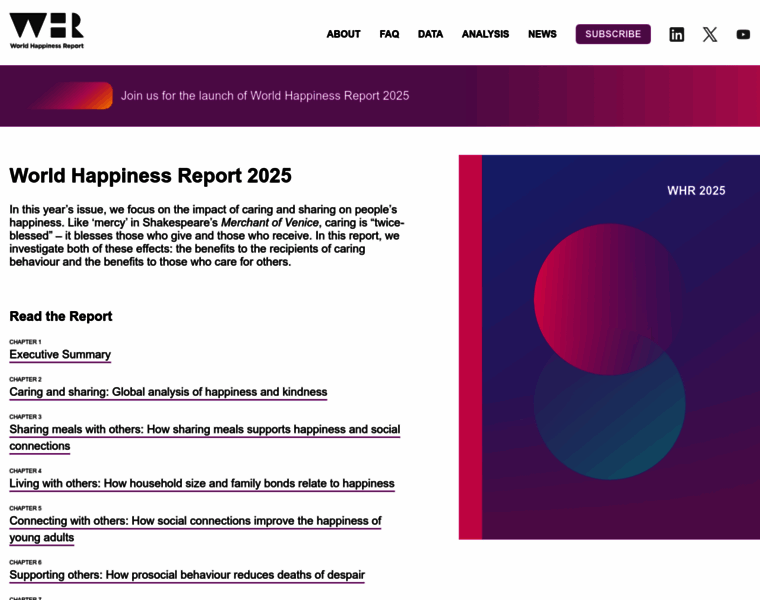Screen dimensions: 760x600
Task: Open the LinkedIn profile icon
Action: click(x=677, y=34)
